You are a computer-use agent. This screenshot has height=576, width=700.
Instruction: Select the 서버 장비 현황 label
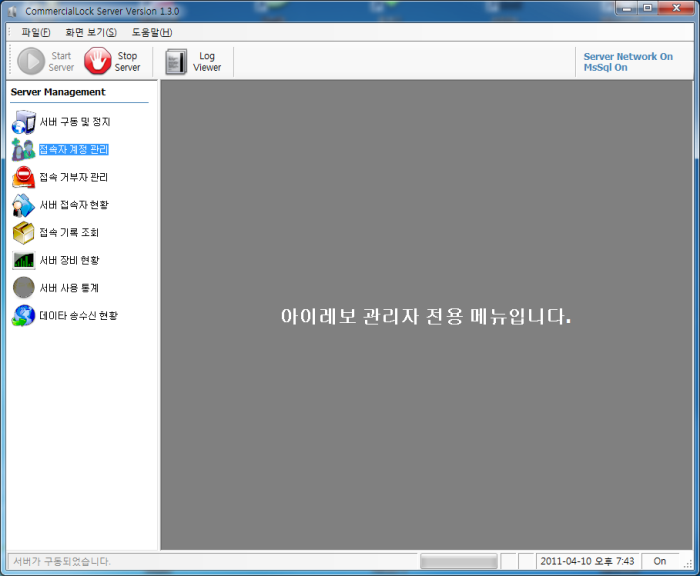click(70, 260)
